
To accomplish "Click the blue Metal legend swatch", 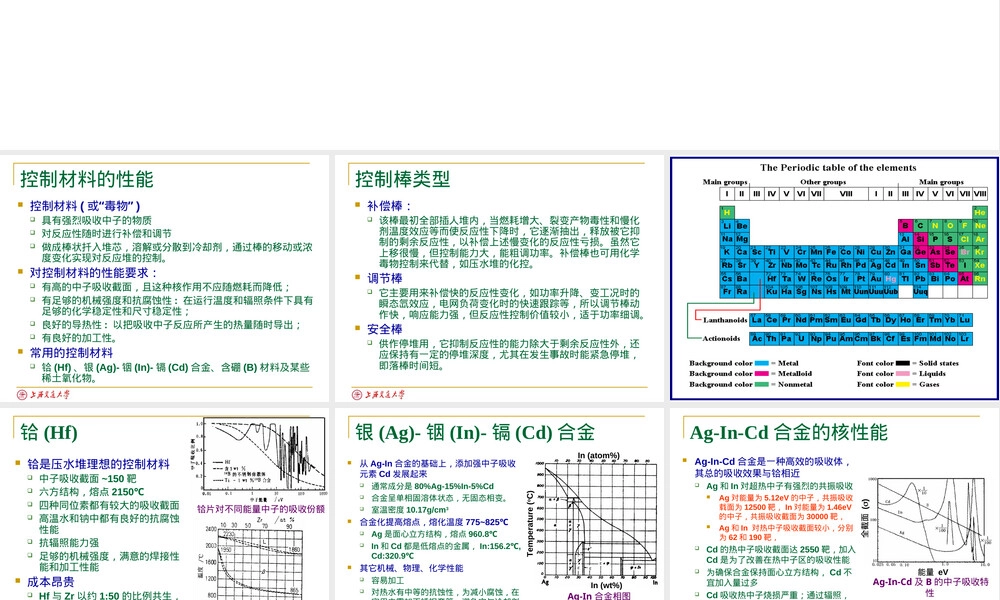I will (761, 363).
